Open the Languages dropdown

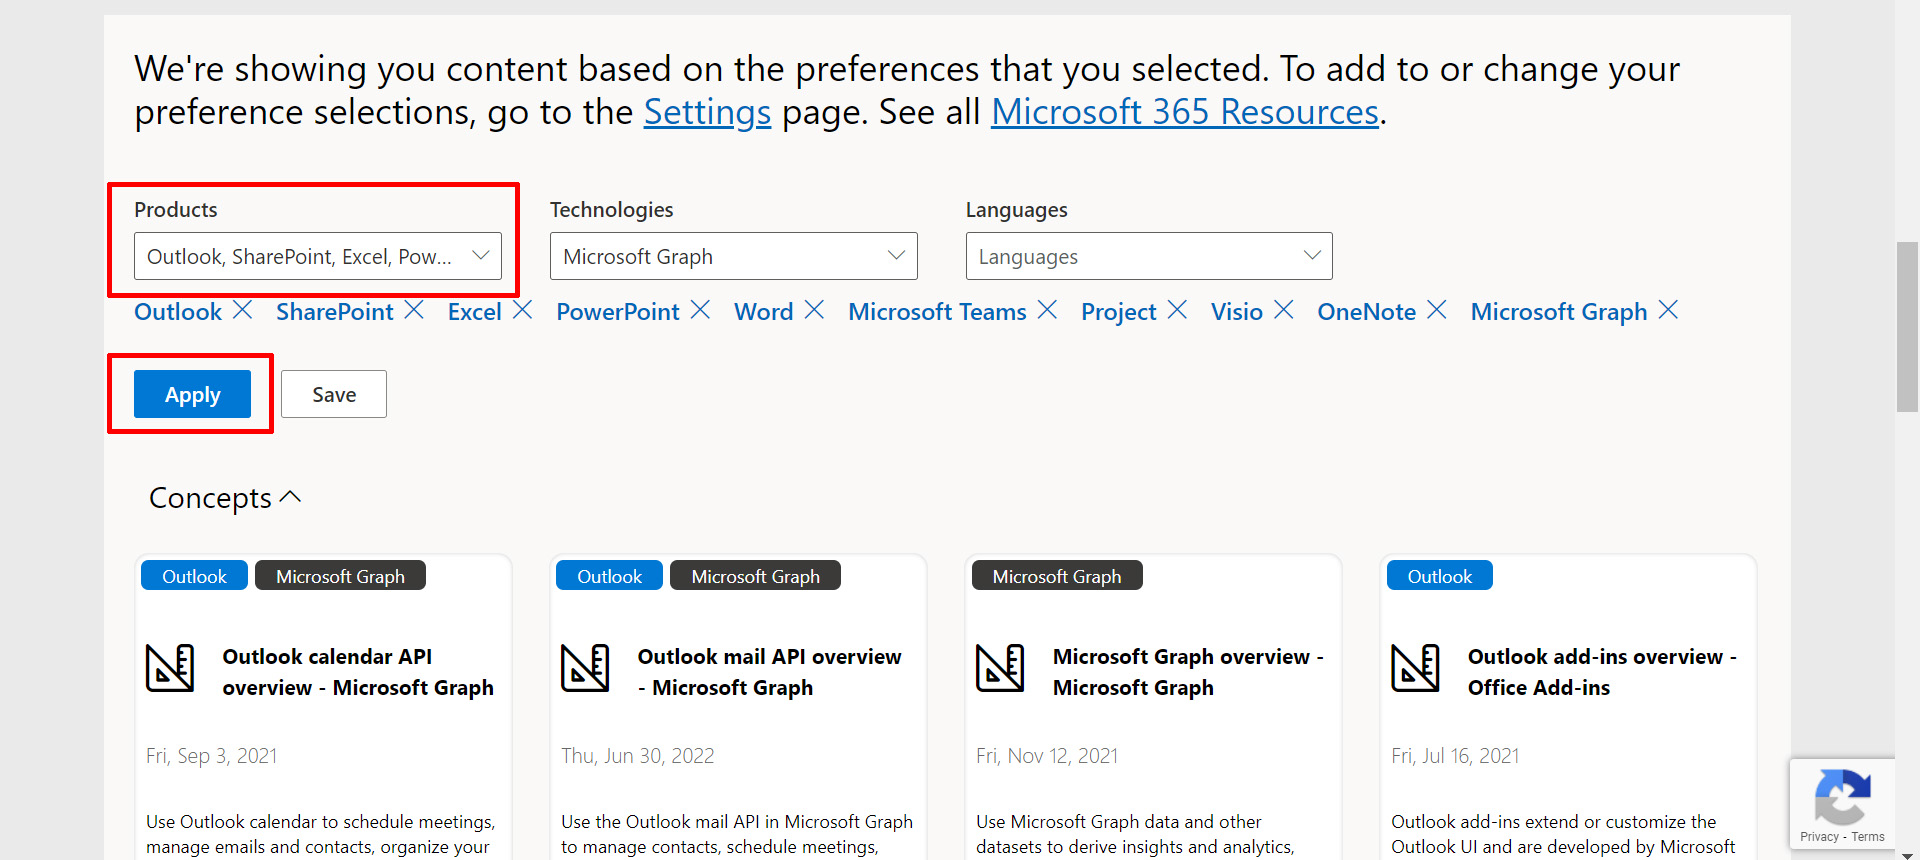point(1149,256)
